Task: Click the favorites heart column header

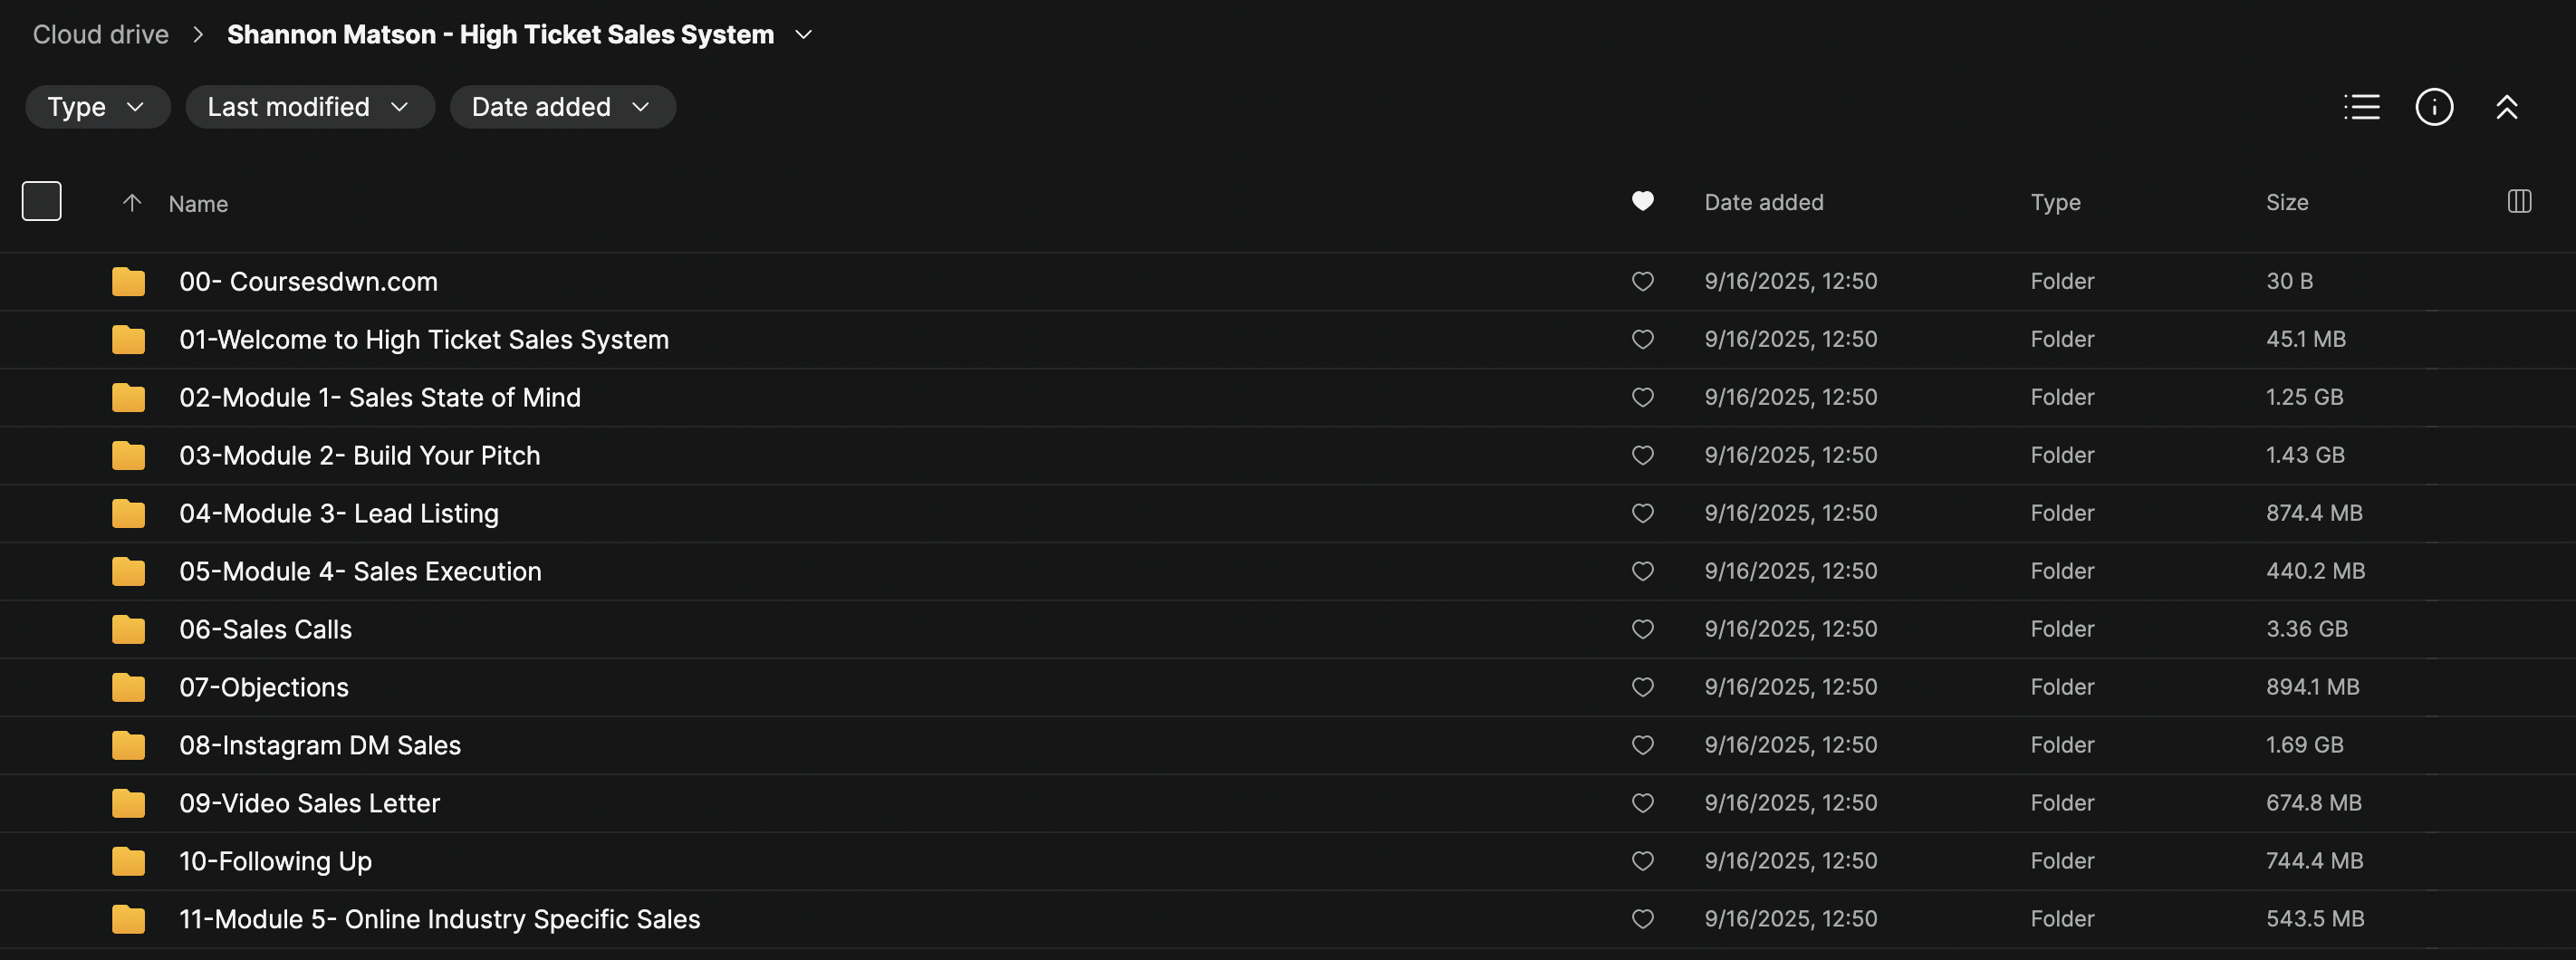Action: point(1642,202)
